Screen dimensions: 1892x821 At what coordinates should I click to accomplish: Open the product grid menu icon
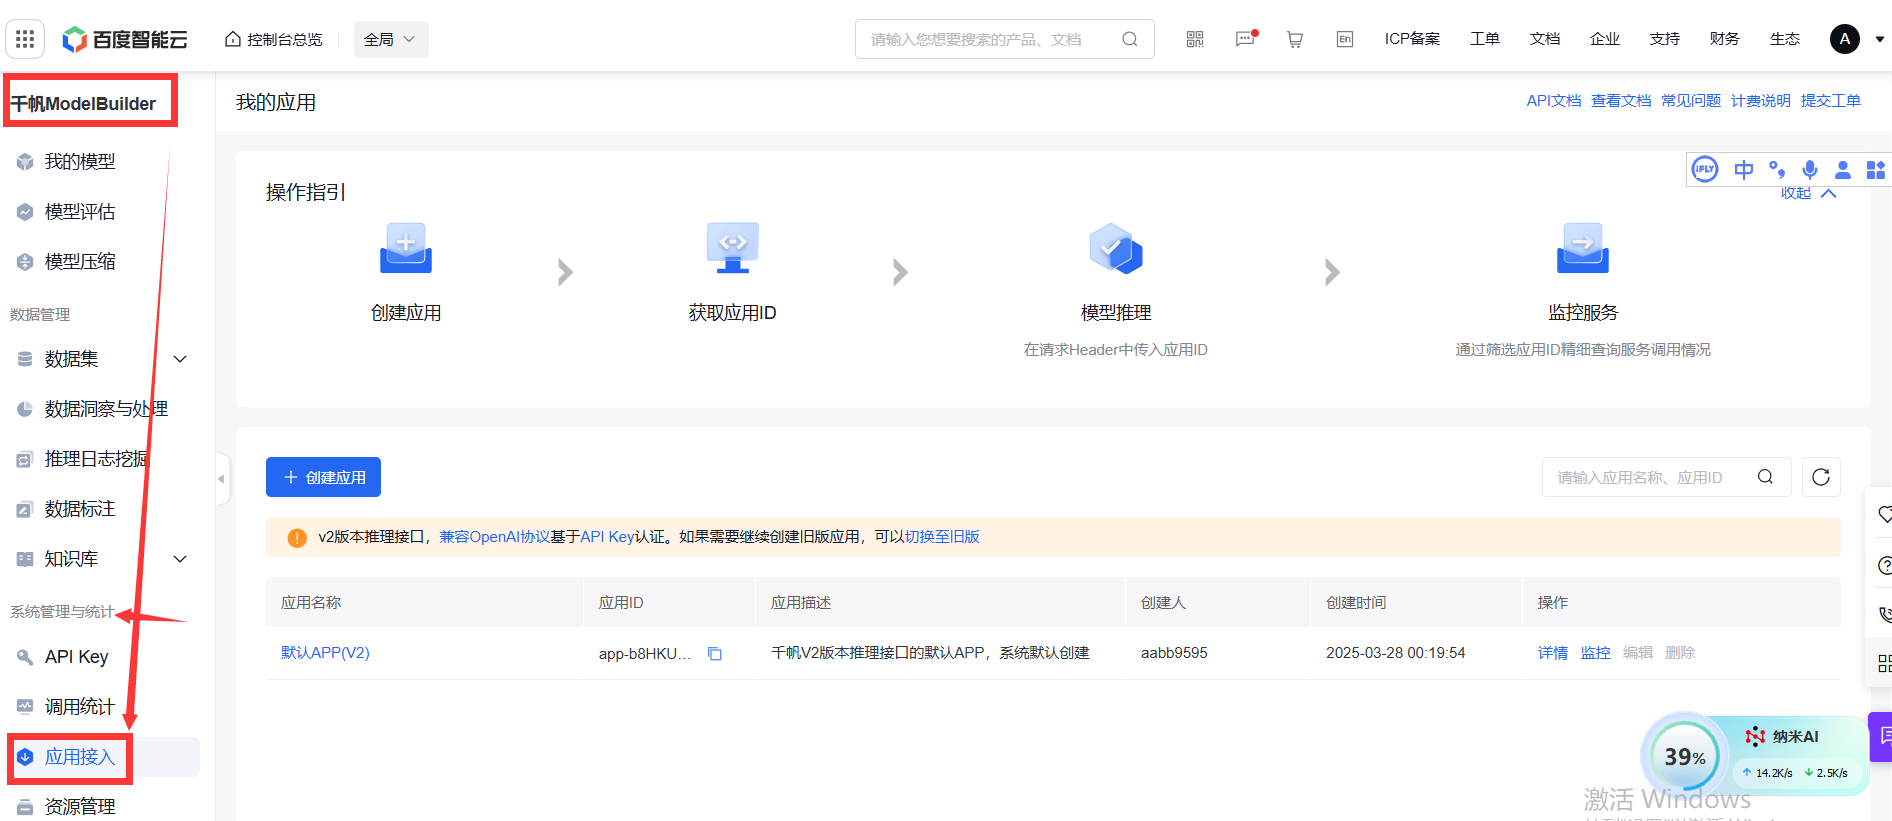(x=25, y=39)
